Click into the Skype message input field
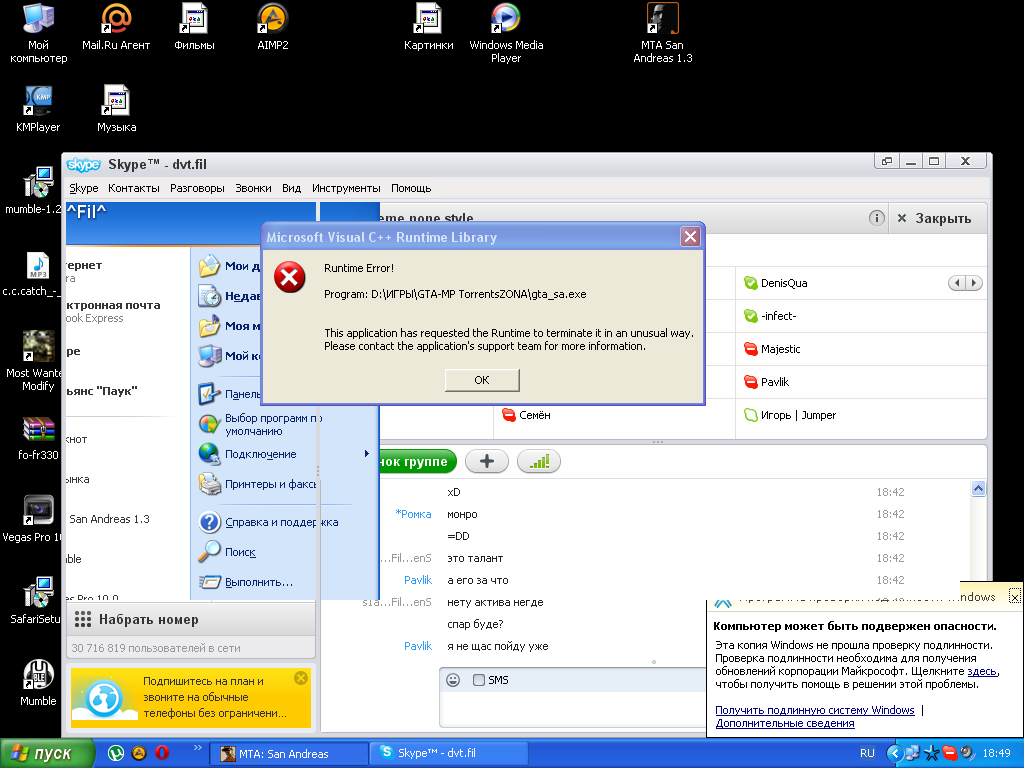Viewport: 1024px width, 768px height. coord(572,708)
